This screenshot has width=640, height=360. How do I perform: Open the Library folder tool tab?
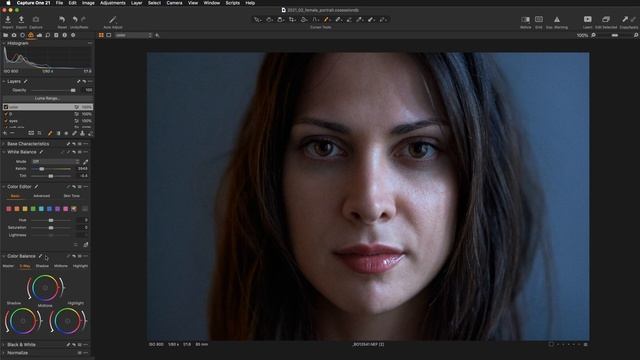(x=5, y=36)
